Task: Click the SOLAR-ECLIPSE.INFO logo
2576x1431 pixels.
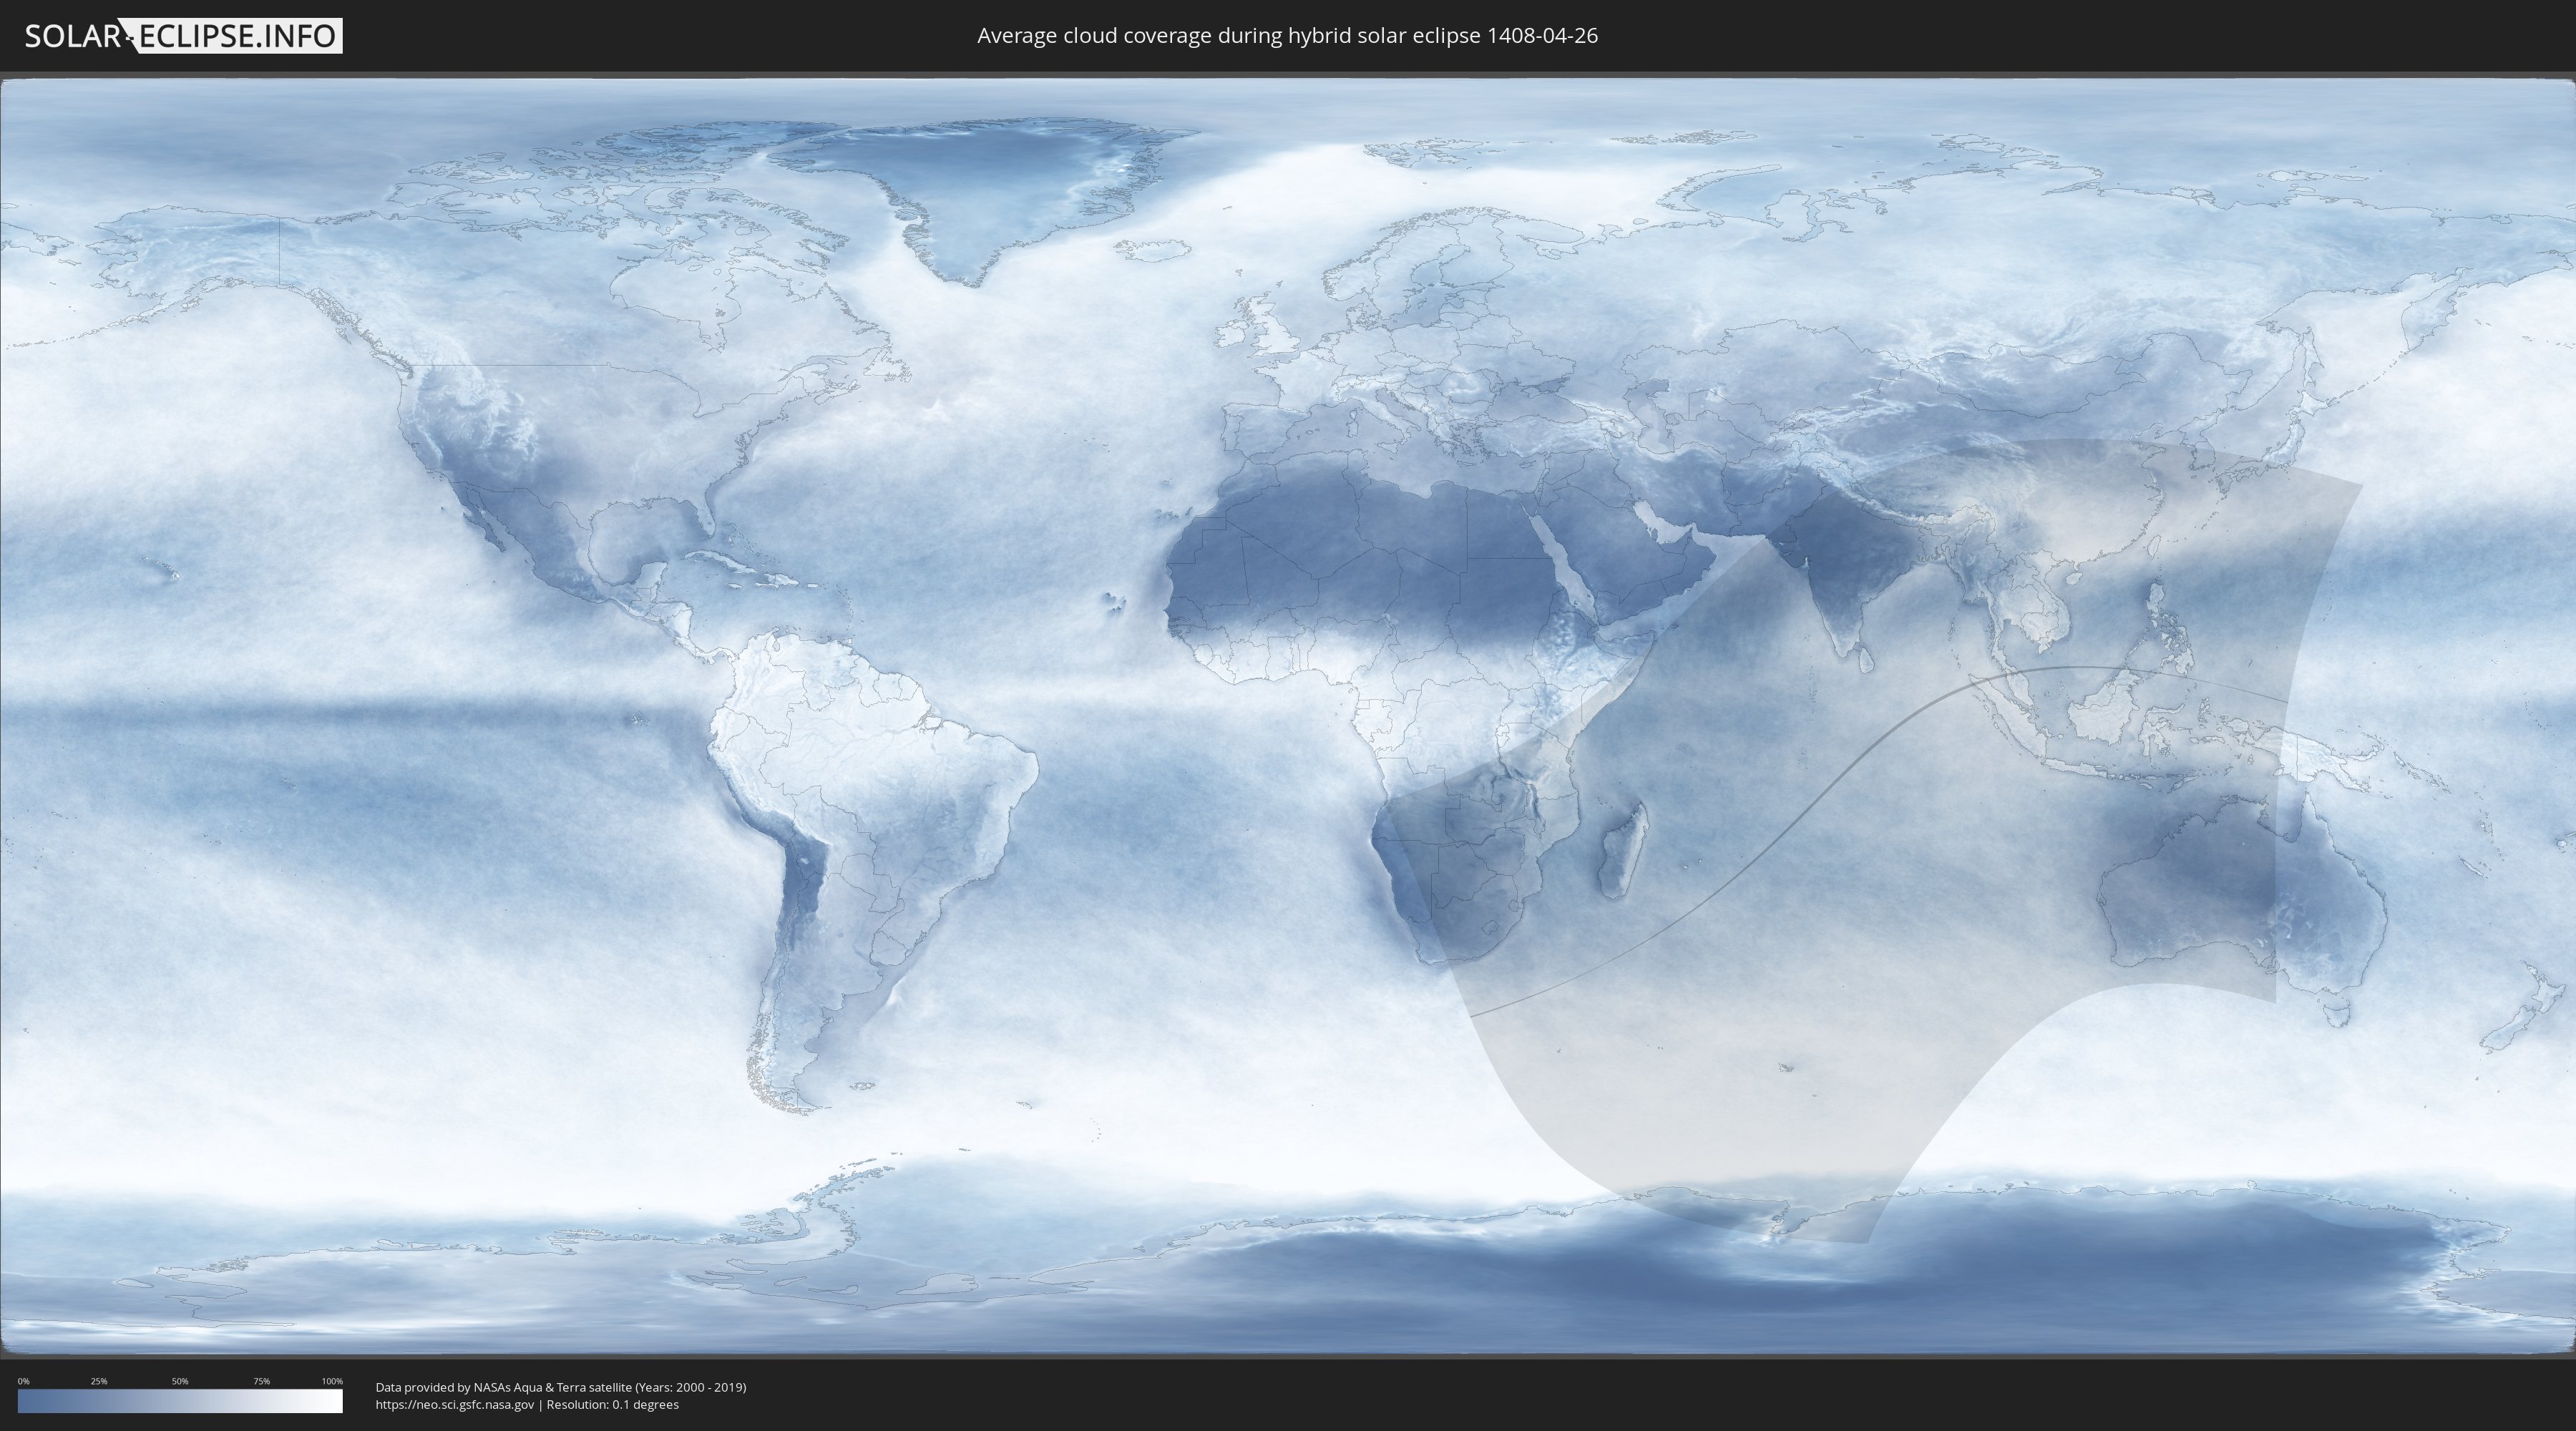Action: pos(183,36)
